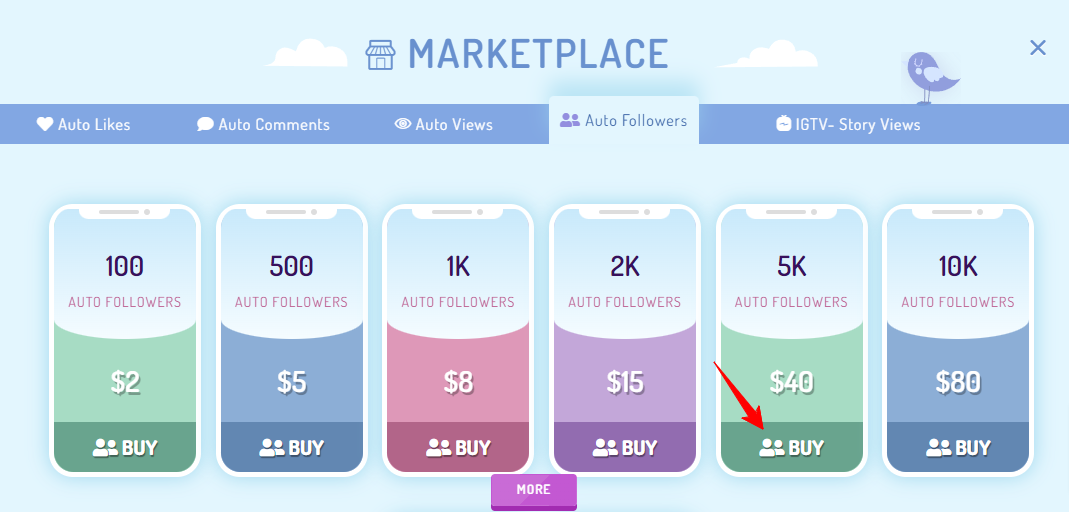Switch to IGTV- Story Views tab
Viewport: 1069px width, 512px height.
coord(848,124)
